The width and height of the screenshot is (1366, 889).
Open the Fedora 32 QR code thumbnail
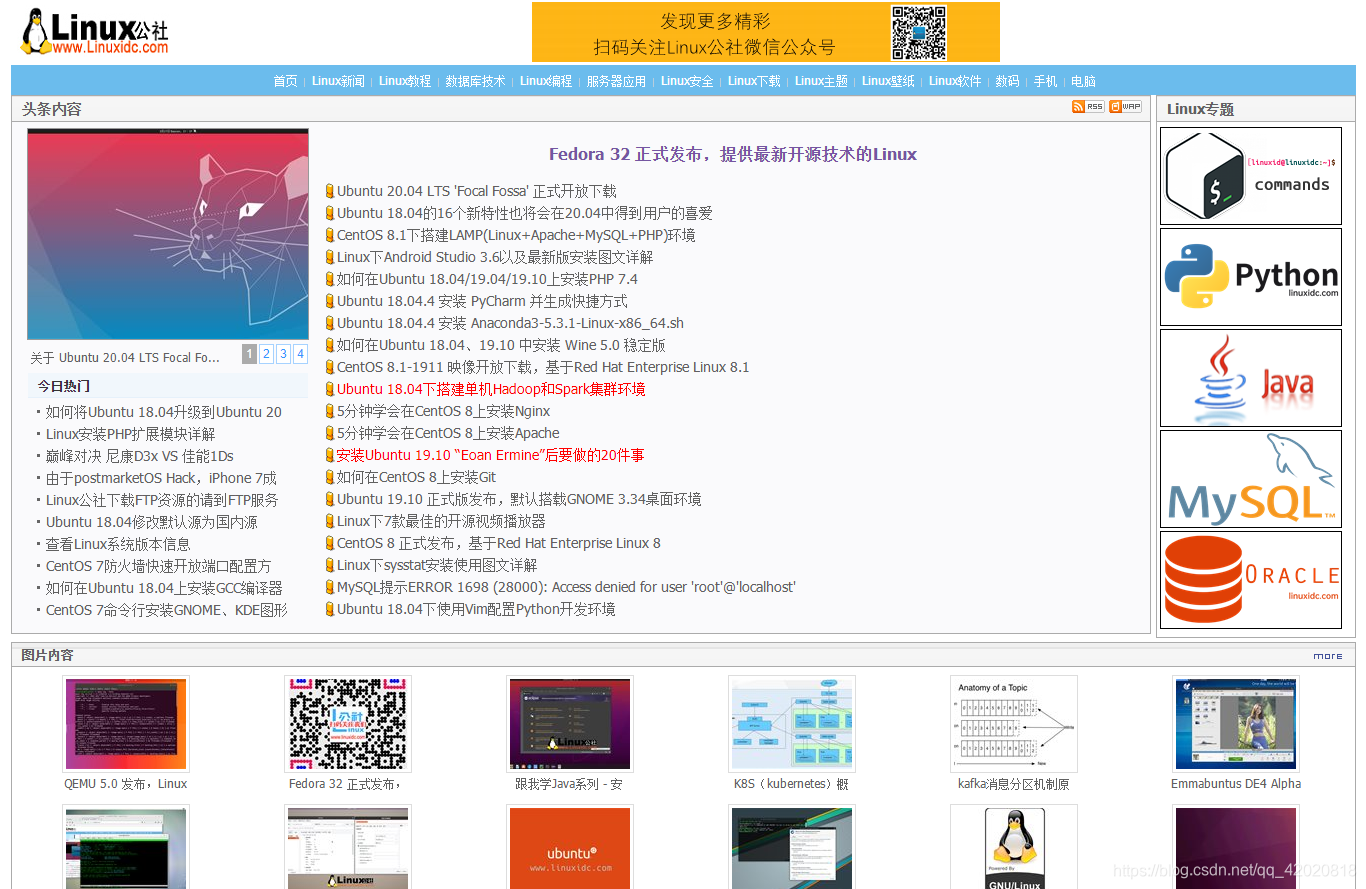click(x=347, y=724)
